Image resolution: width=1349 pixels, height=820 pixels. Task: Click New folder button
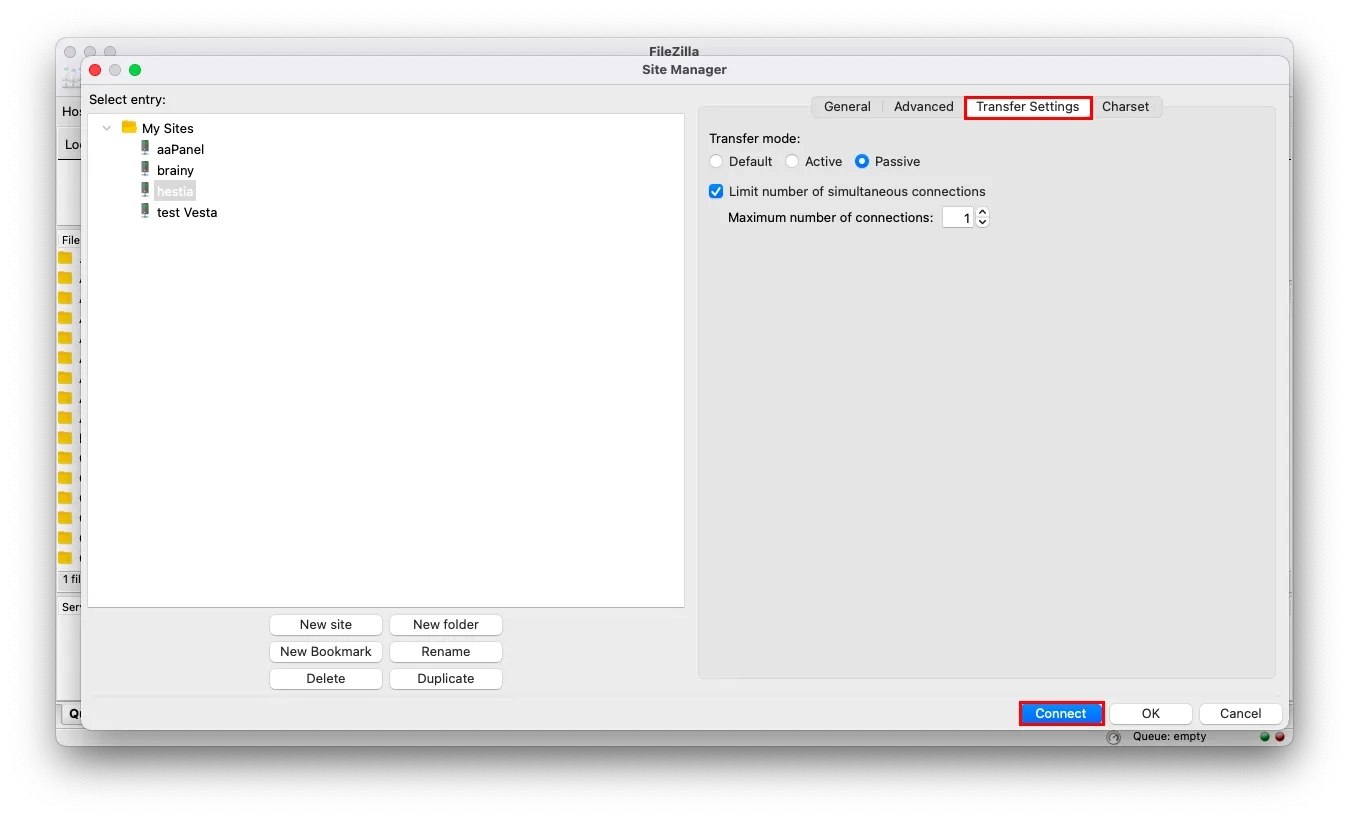point(446,624)
